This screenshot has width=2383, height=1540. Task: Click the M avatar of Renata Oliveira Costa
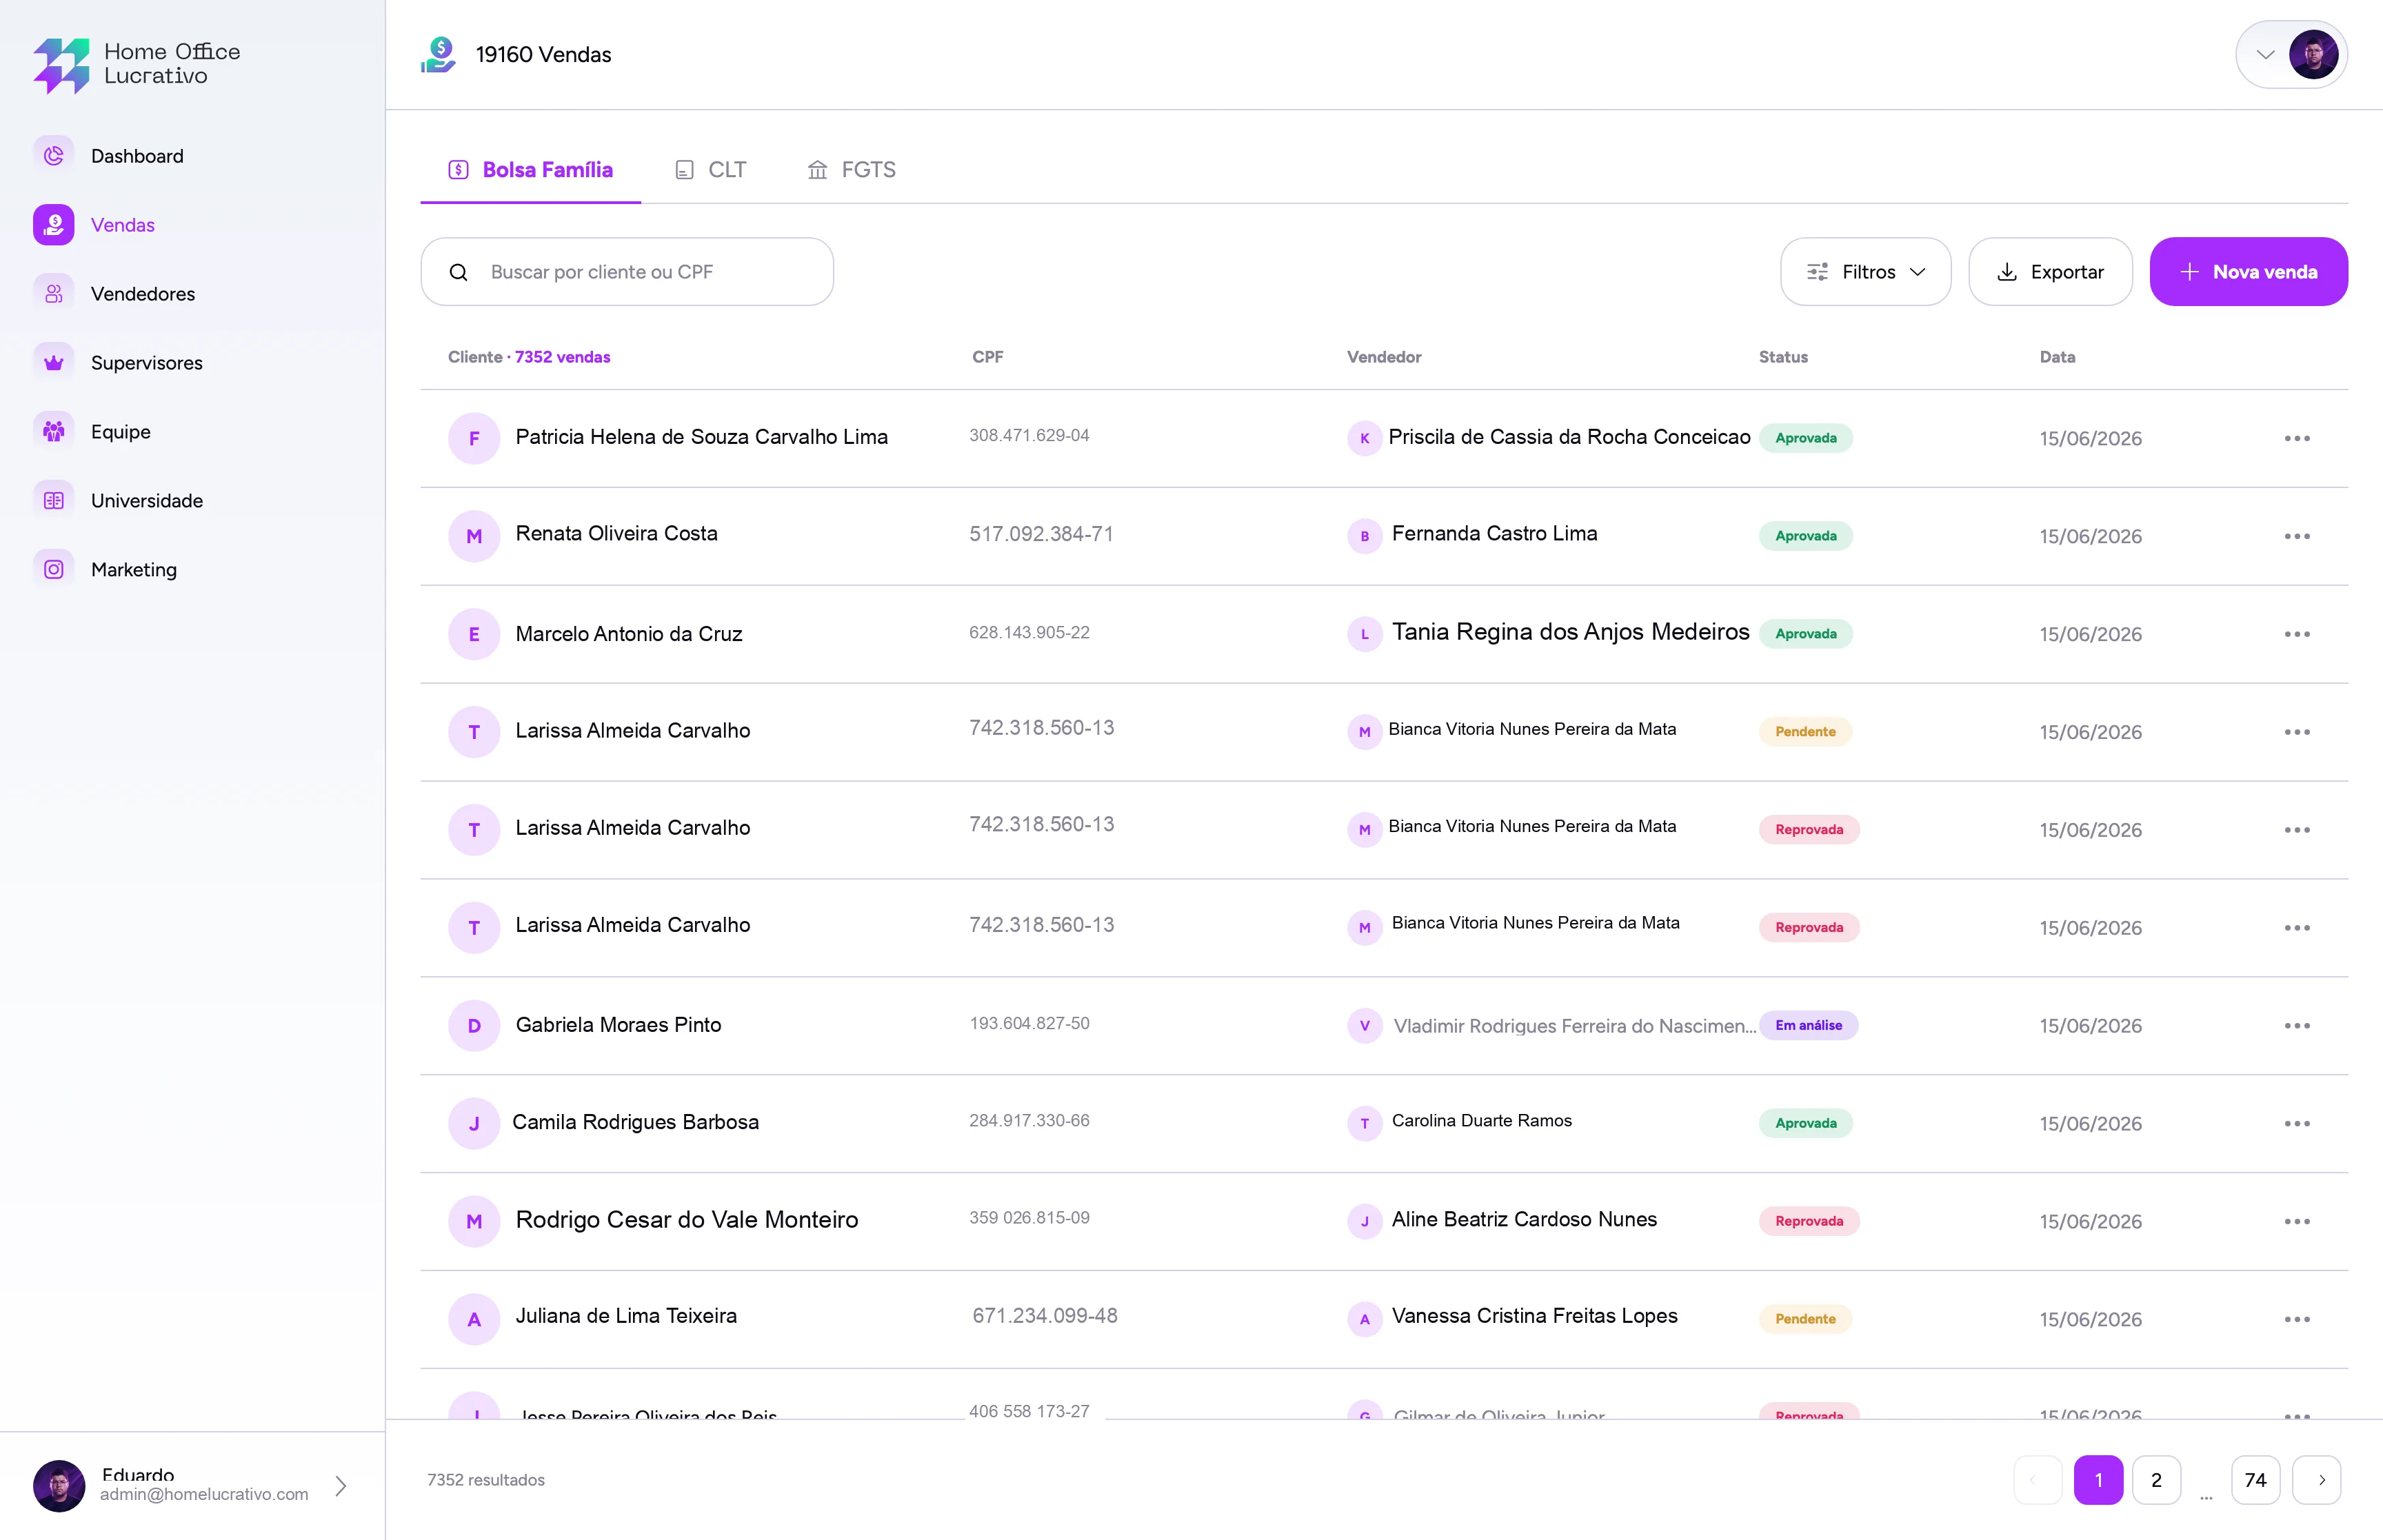[x=474, y=537]
